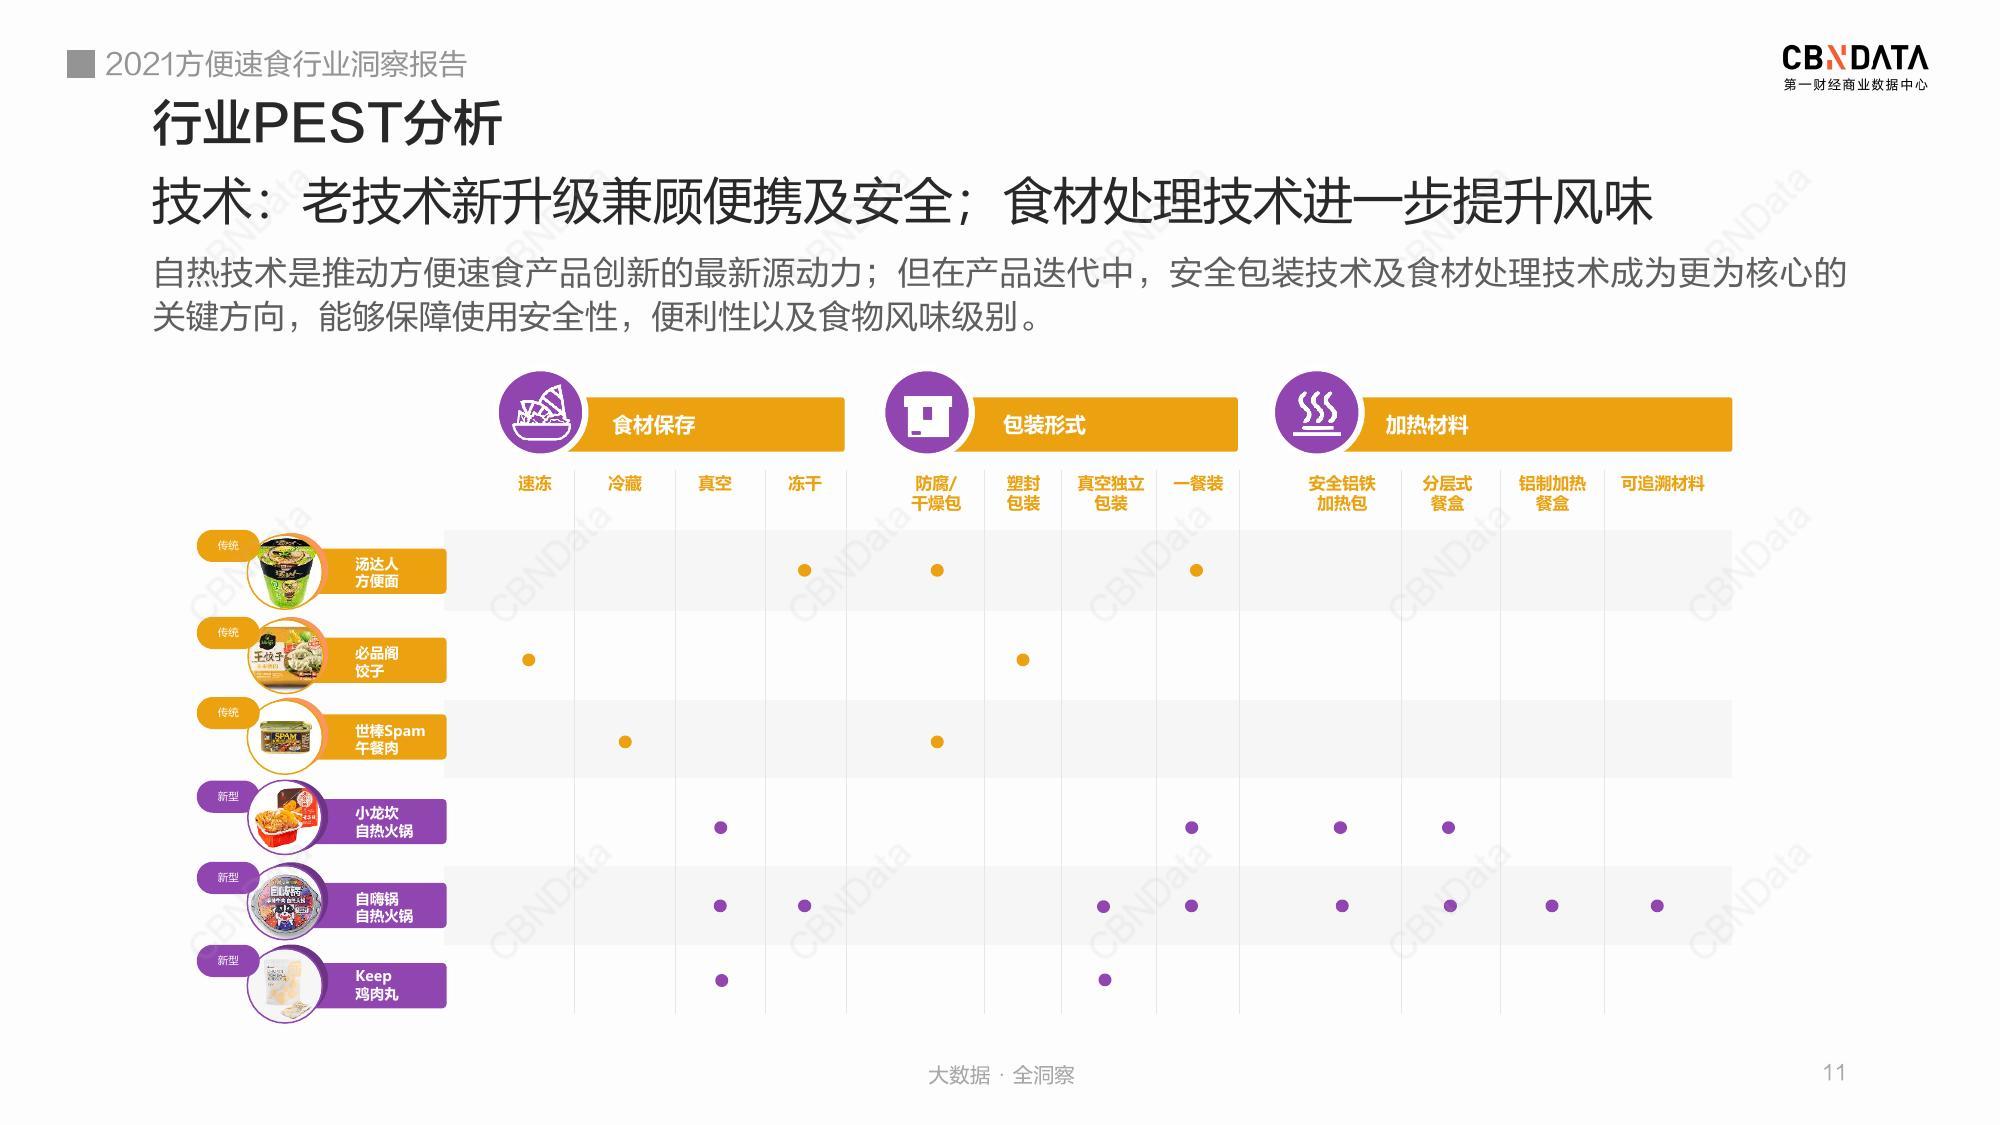Click the 汤达人 cup noodle product image

click(x=287, y=571)
